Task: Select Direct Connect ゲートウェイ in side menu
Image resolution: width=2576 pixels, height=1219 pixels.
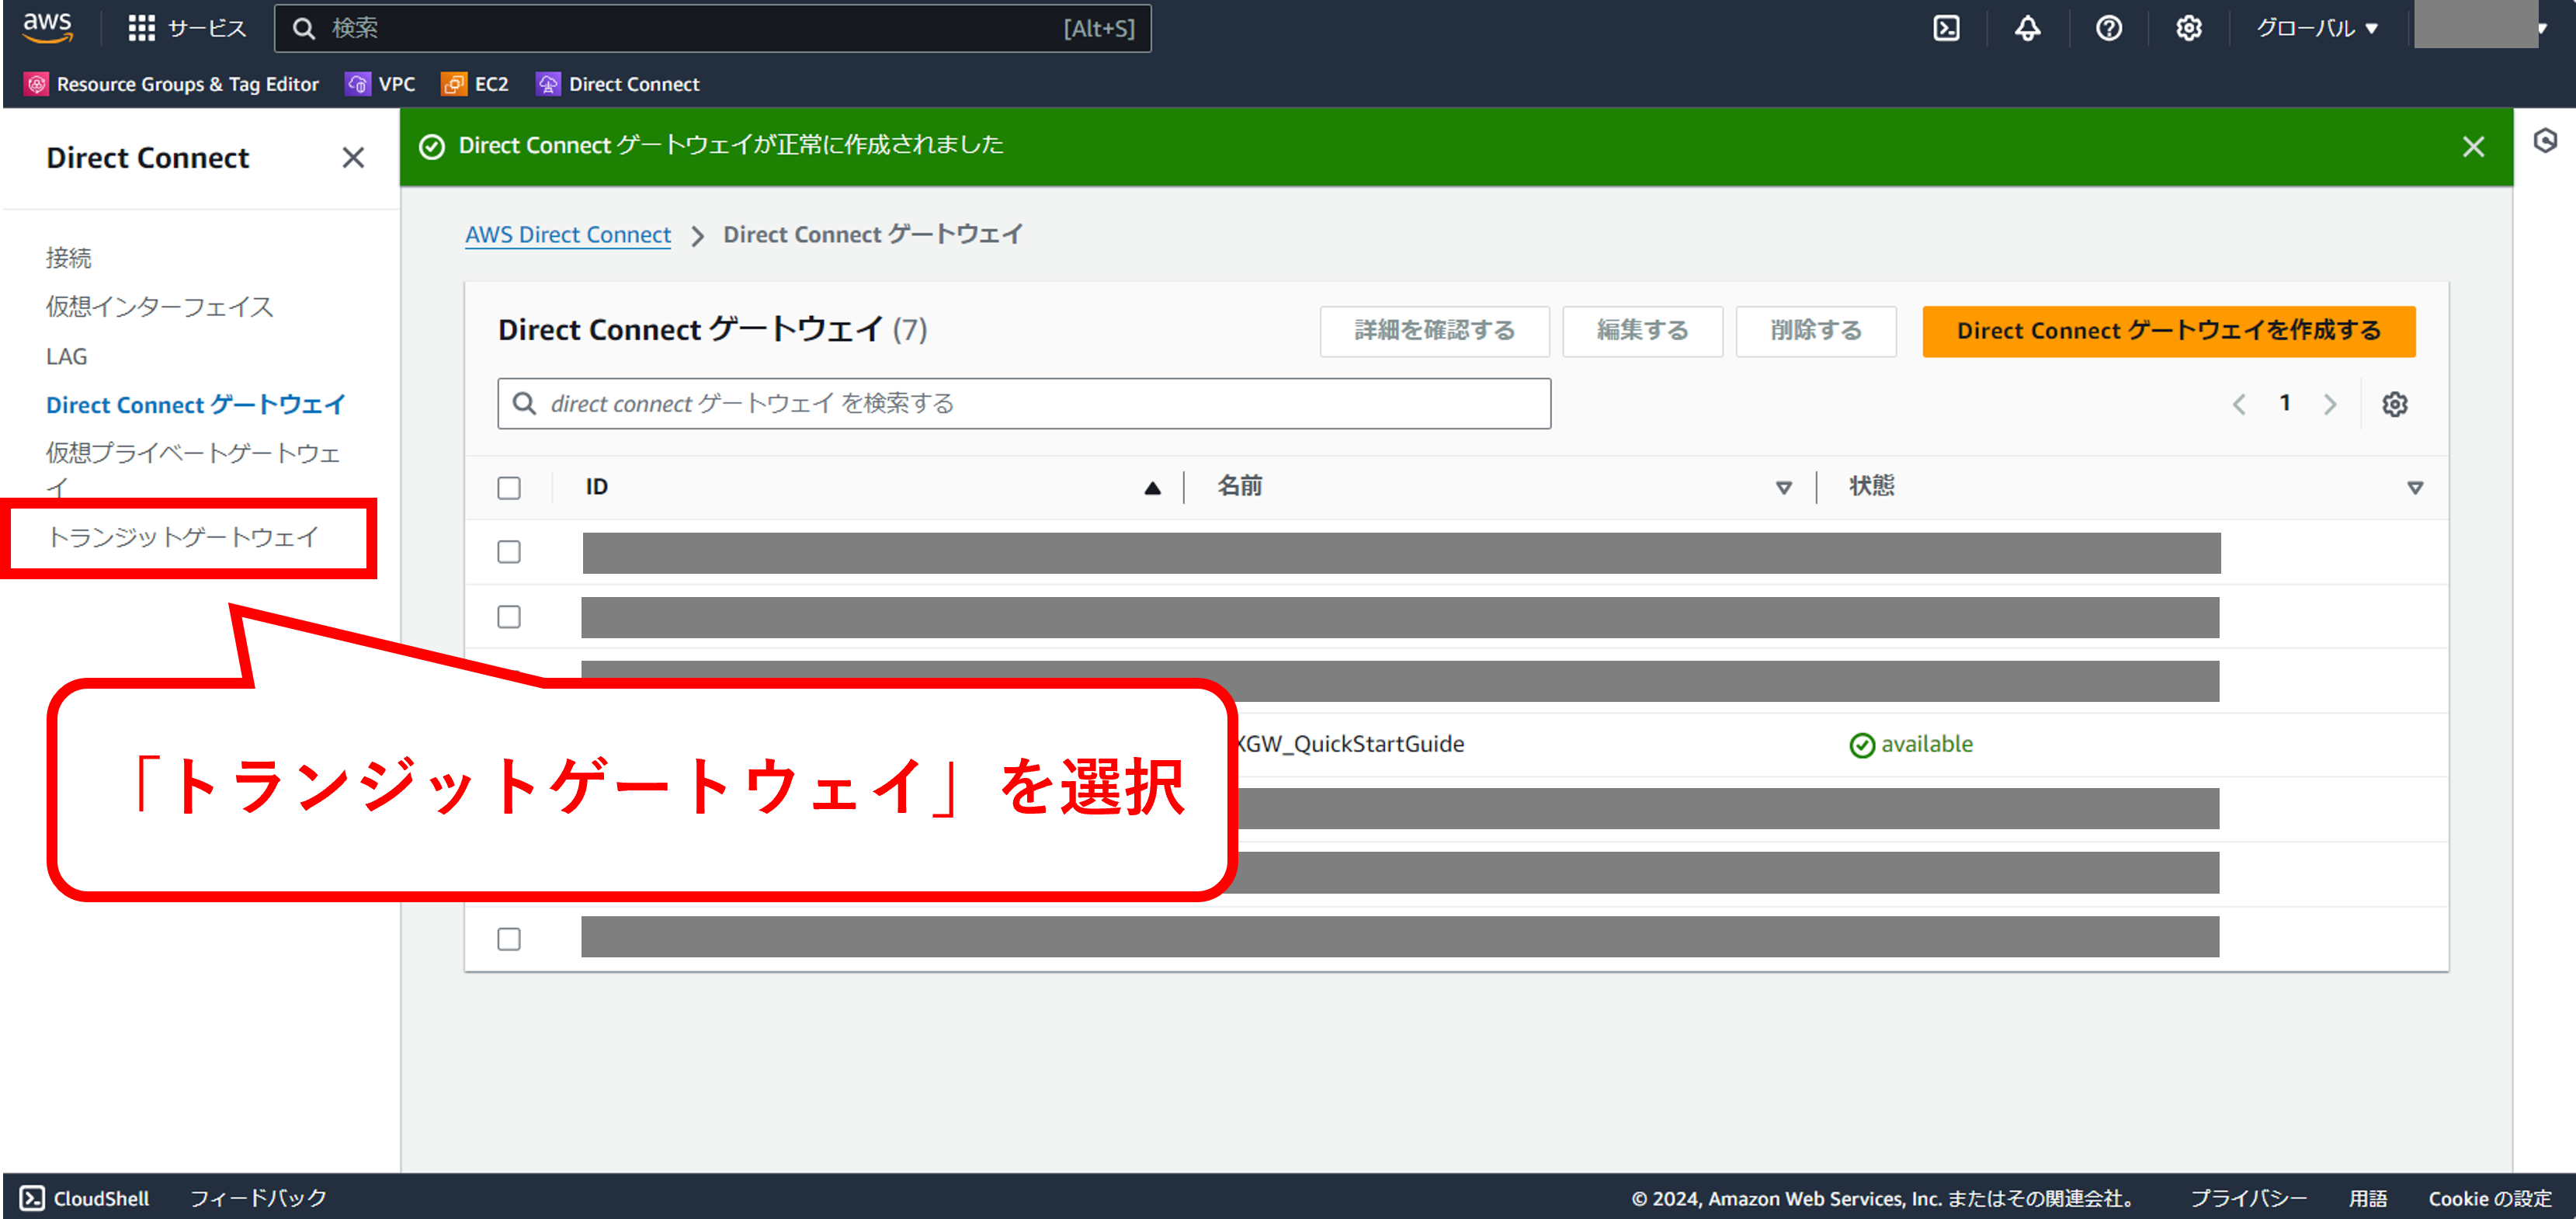Action: pos(195,405)
